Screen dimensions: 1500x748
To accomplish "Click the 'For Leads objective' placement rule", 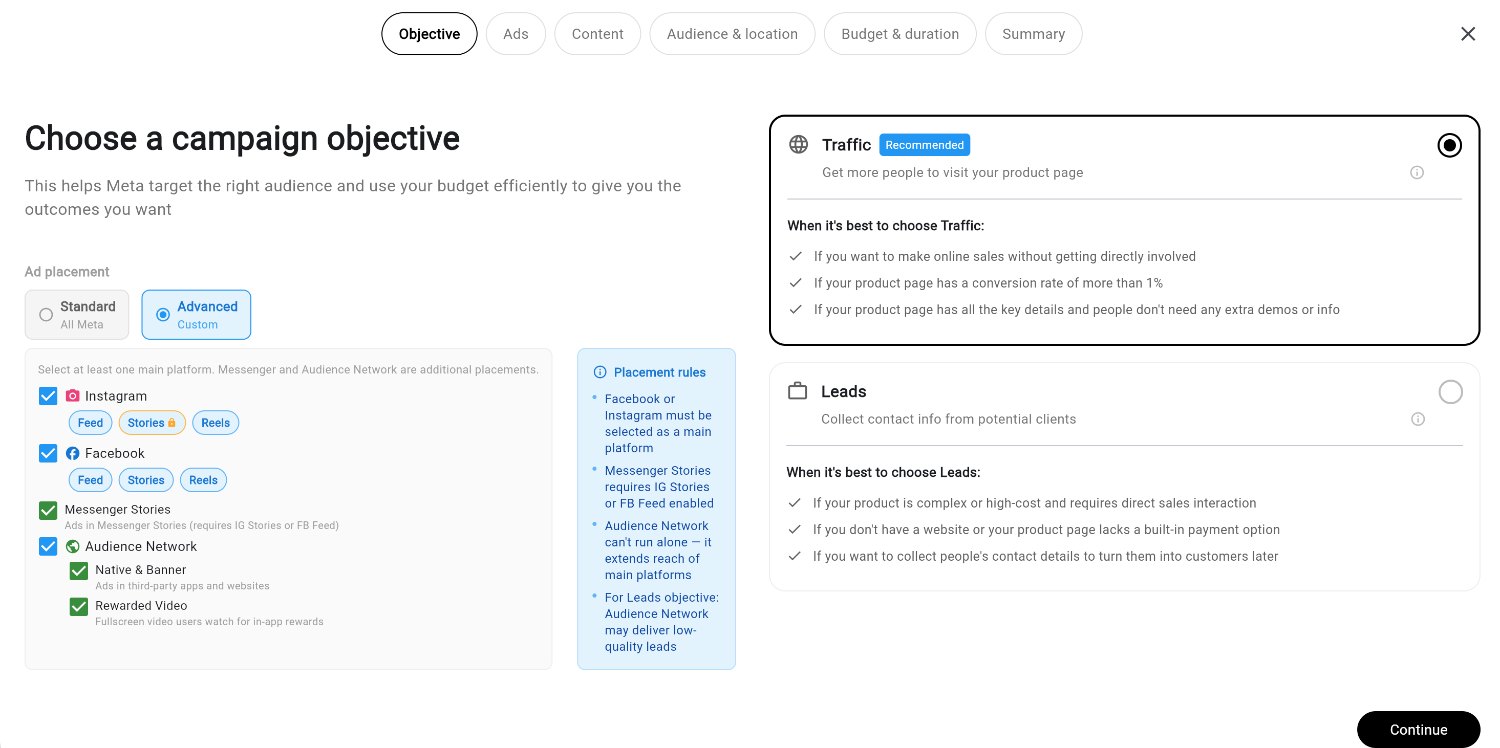I will click(x=661, y=622).
